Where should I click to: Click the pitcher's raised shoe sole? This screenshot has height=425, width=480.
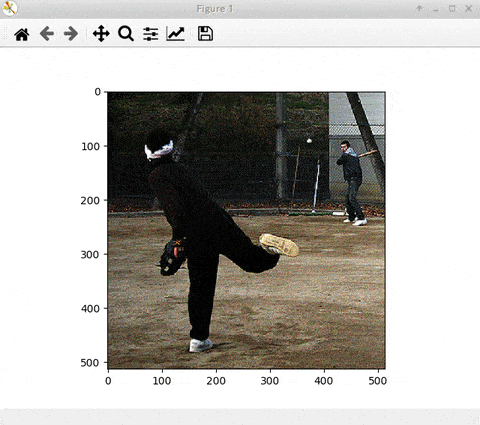pos(279,245)
